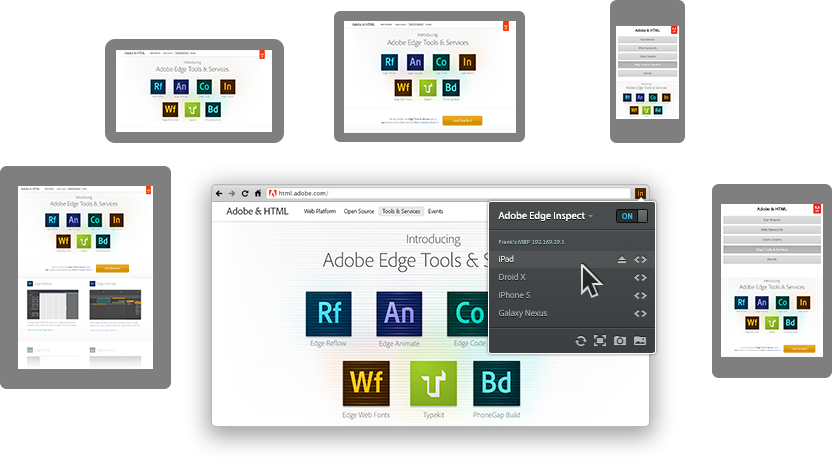Image resolution: width=832 pixels, height=459 pixels.
Task: Open remote inspection for iPhone 5
Action: 640,296
